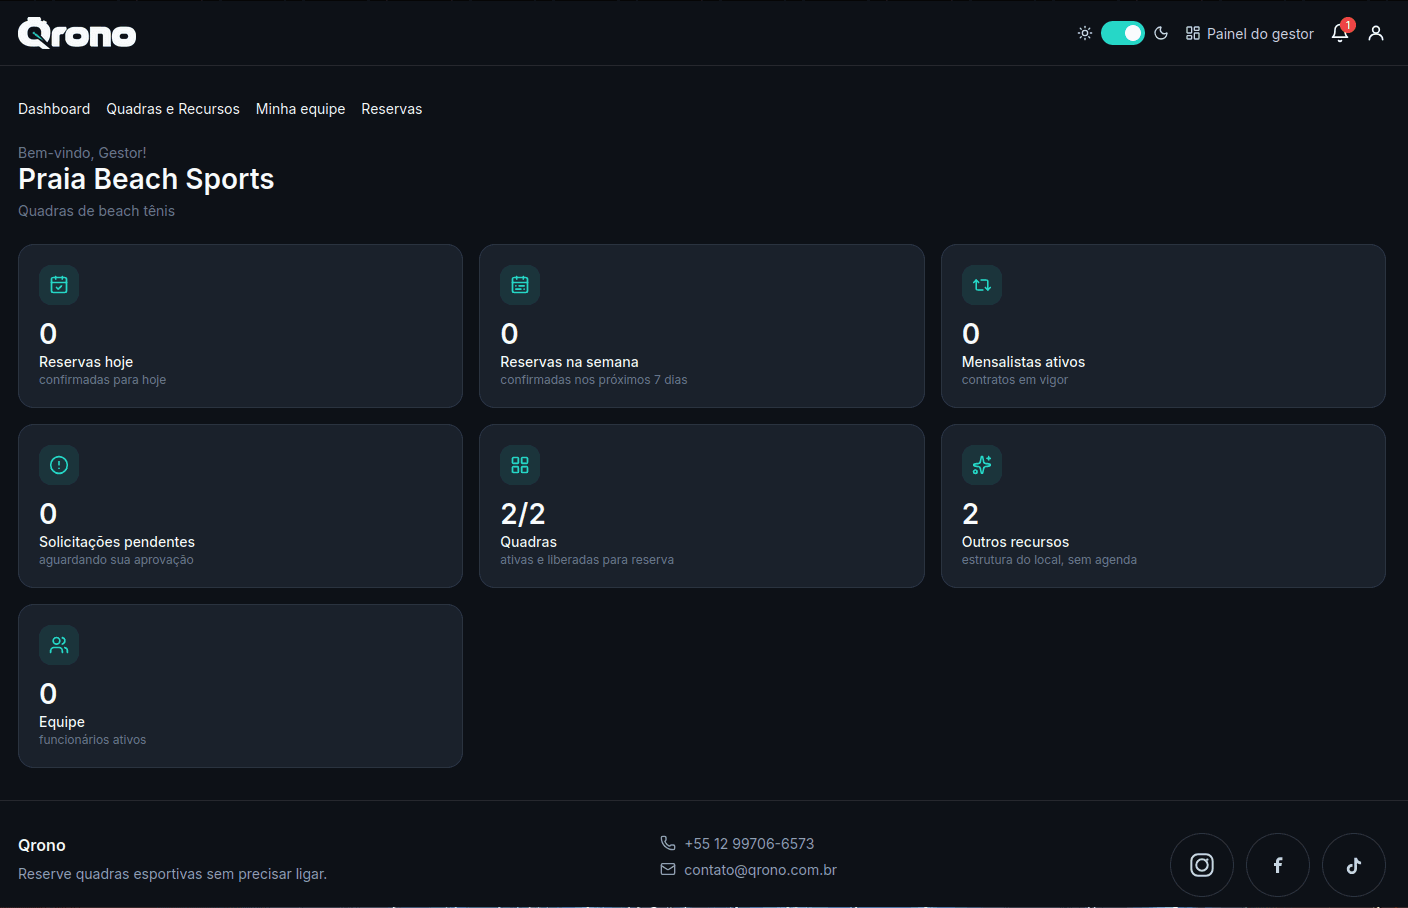Viewport: 1408px width, 908px height.
Task: Open the Reservas tab
Action: click(391, 109)
